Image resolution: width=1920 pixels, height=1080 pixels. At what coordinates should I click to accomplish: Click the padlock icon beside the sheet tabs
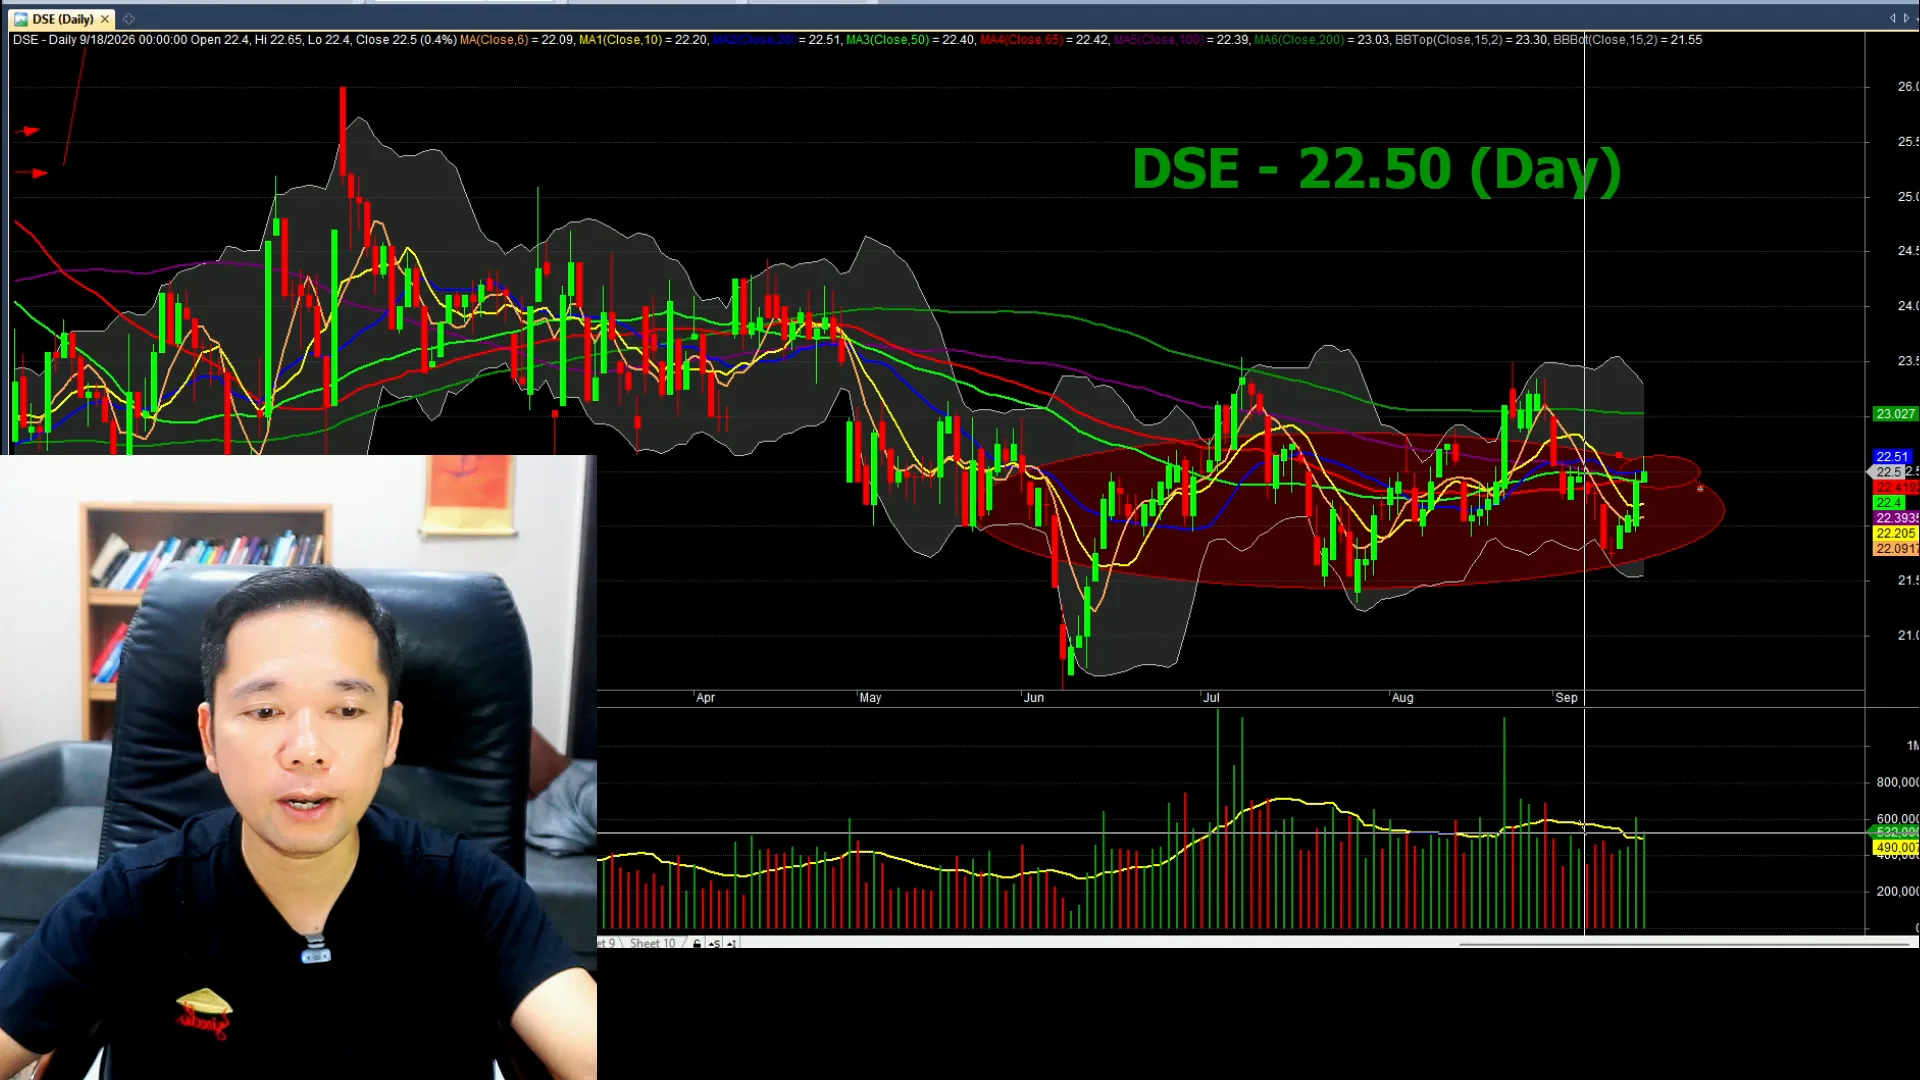[697, 943]
